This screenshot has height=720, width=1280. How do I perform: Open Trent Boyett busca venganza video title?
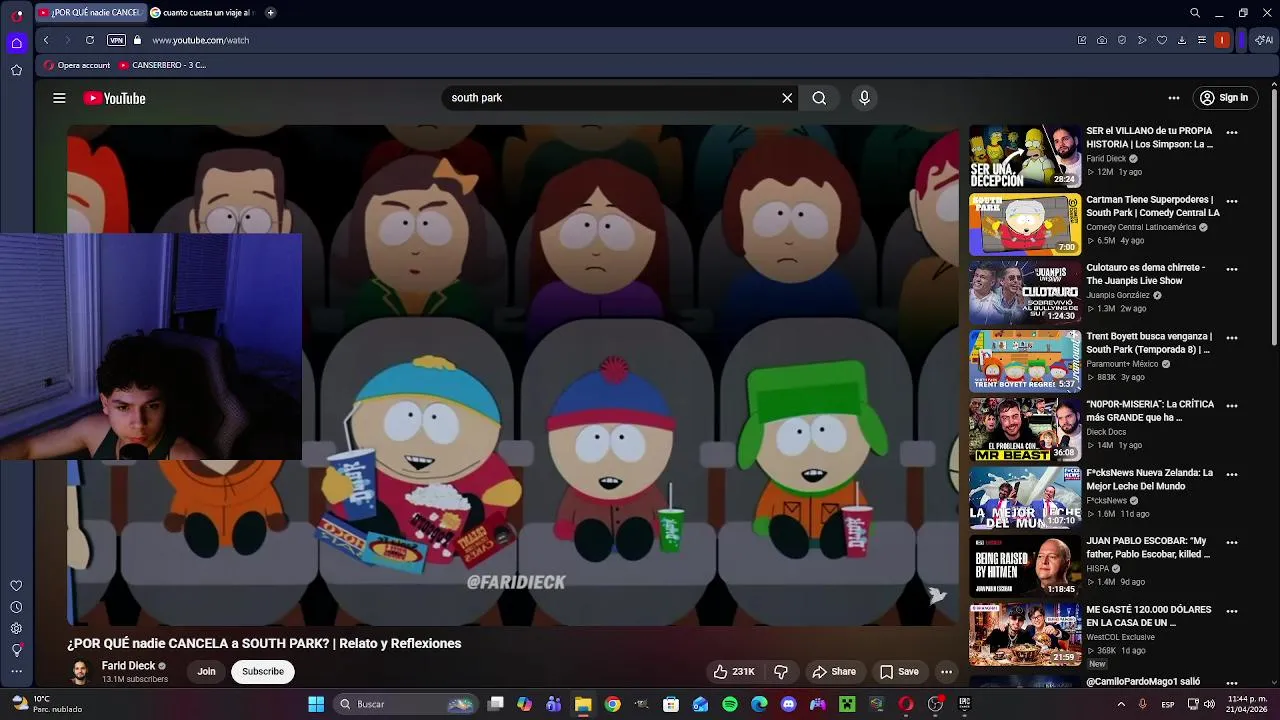(x=1149, y=343)
